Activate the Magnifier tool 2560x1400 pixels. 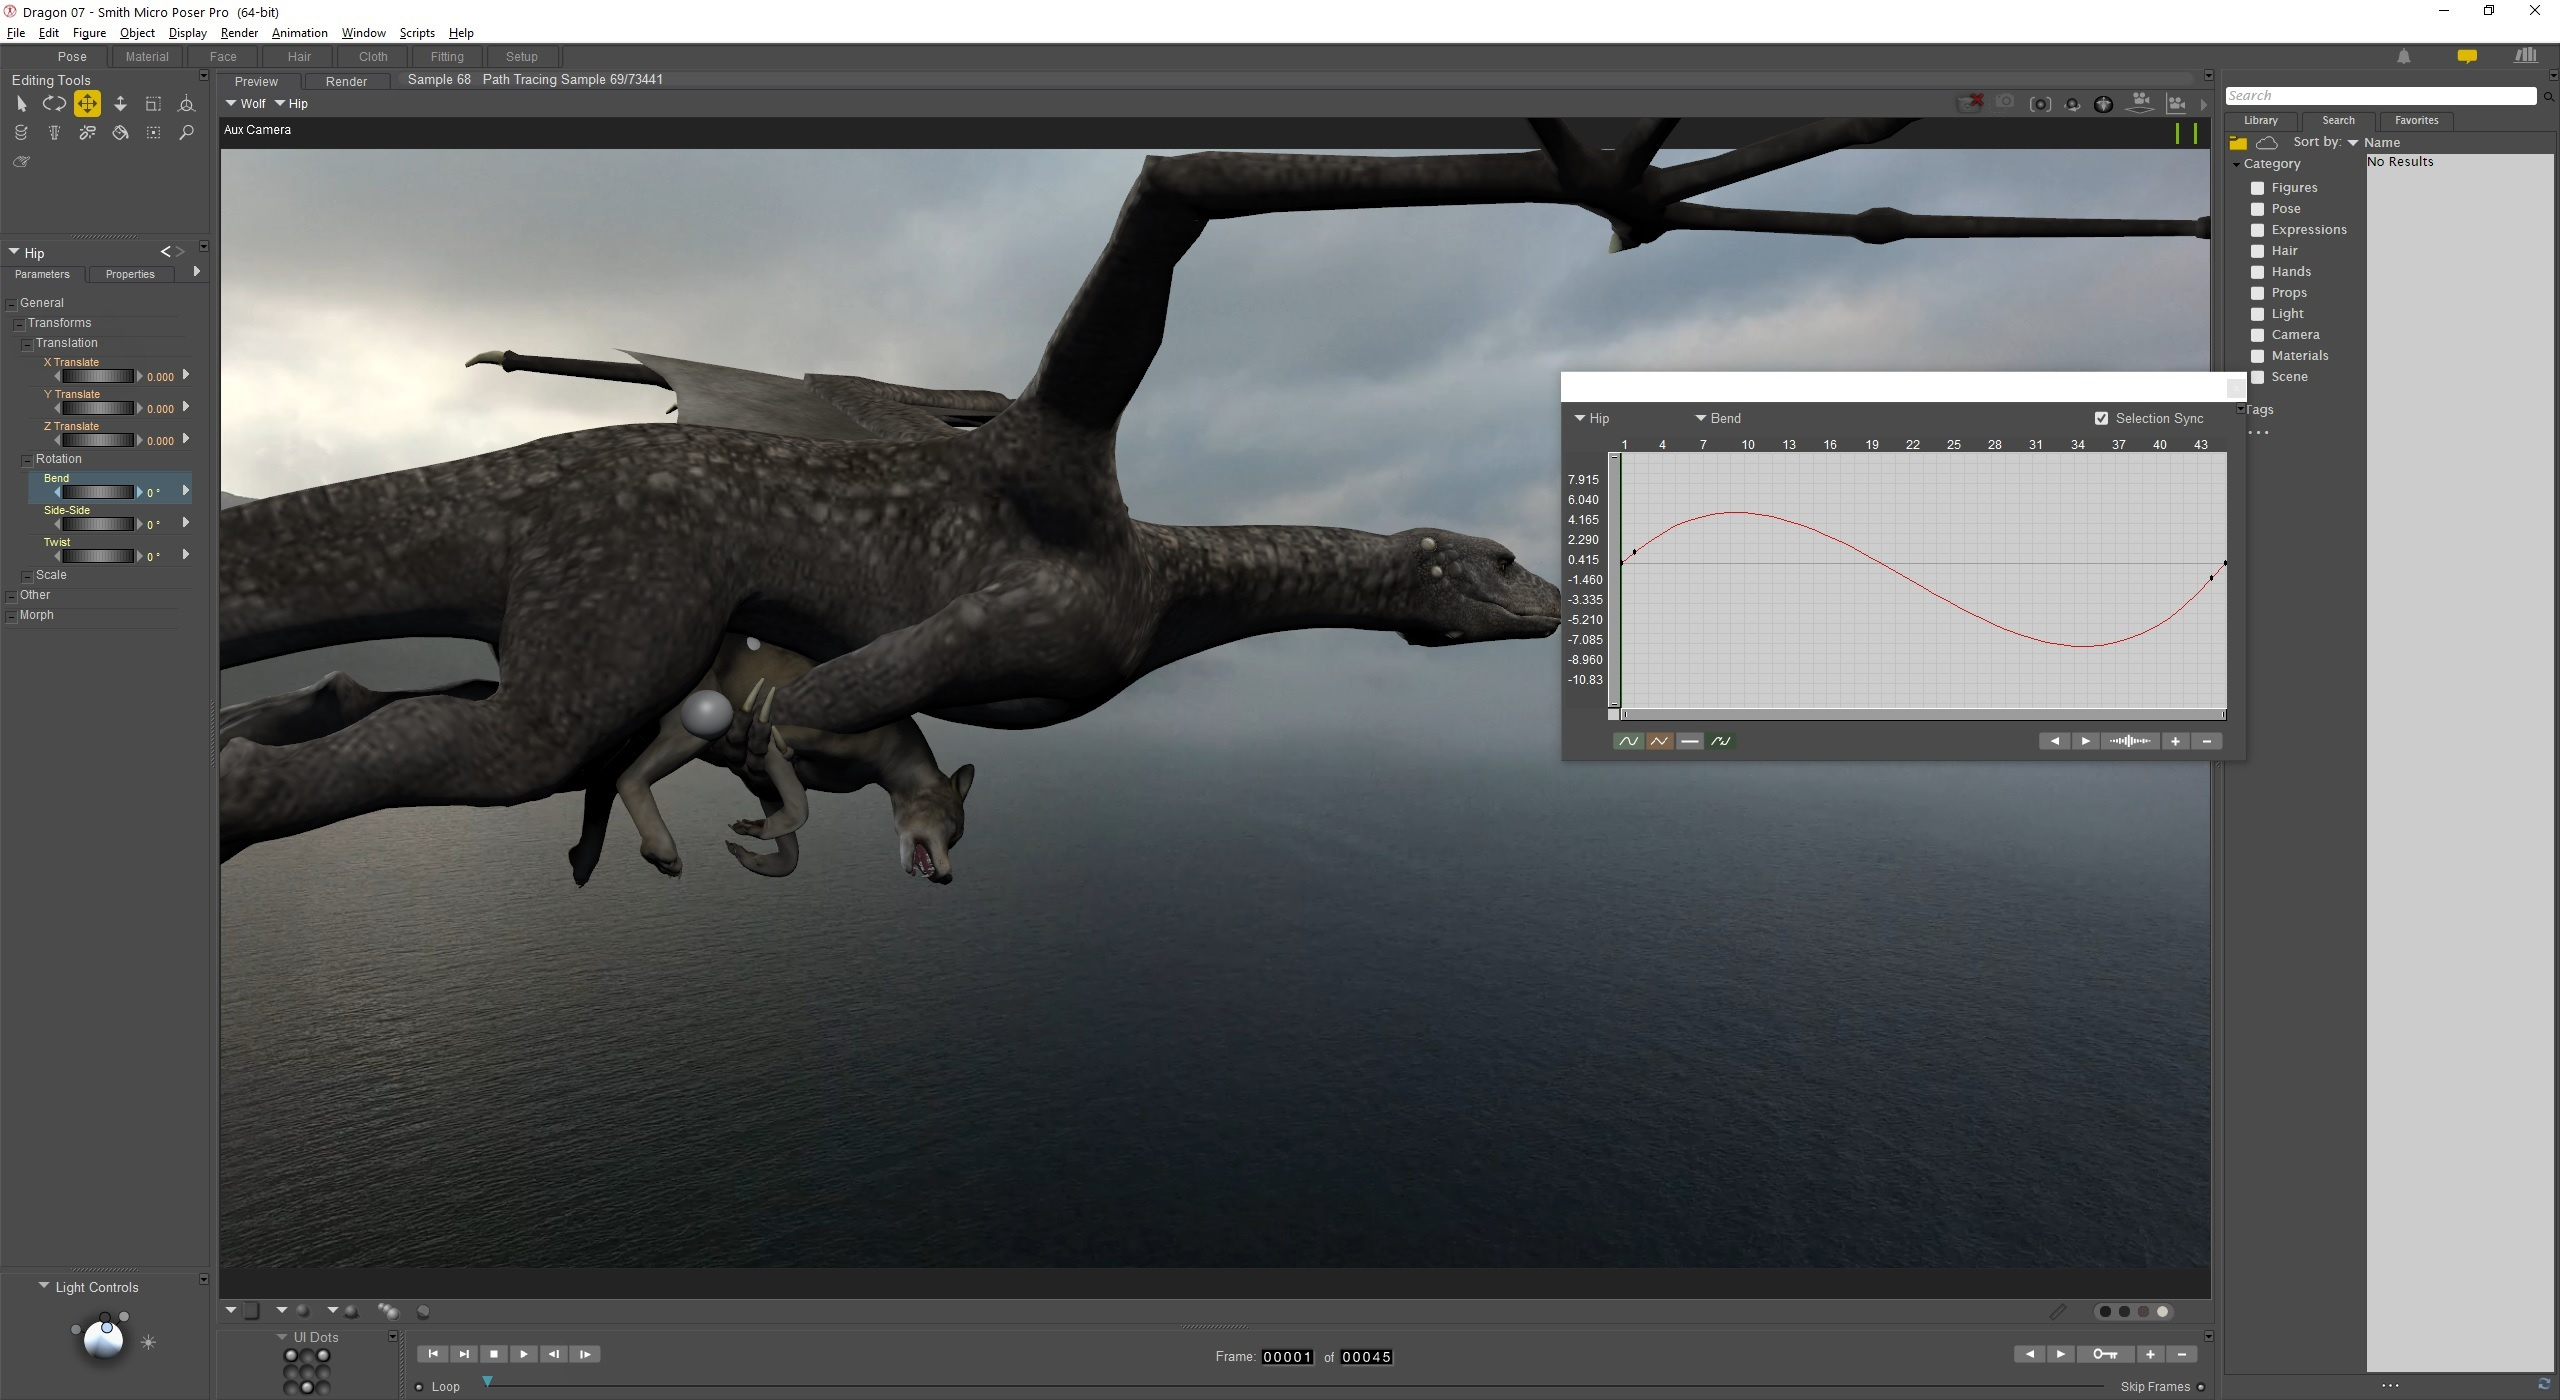pos(186,133)
